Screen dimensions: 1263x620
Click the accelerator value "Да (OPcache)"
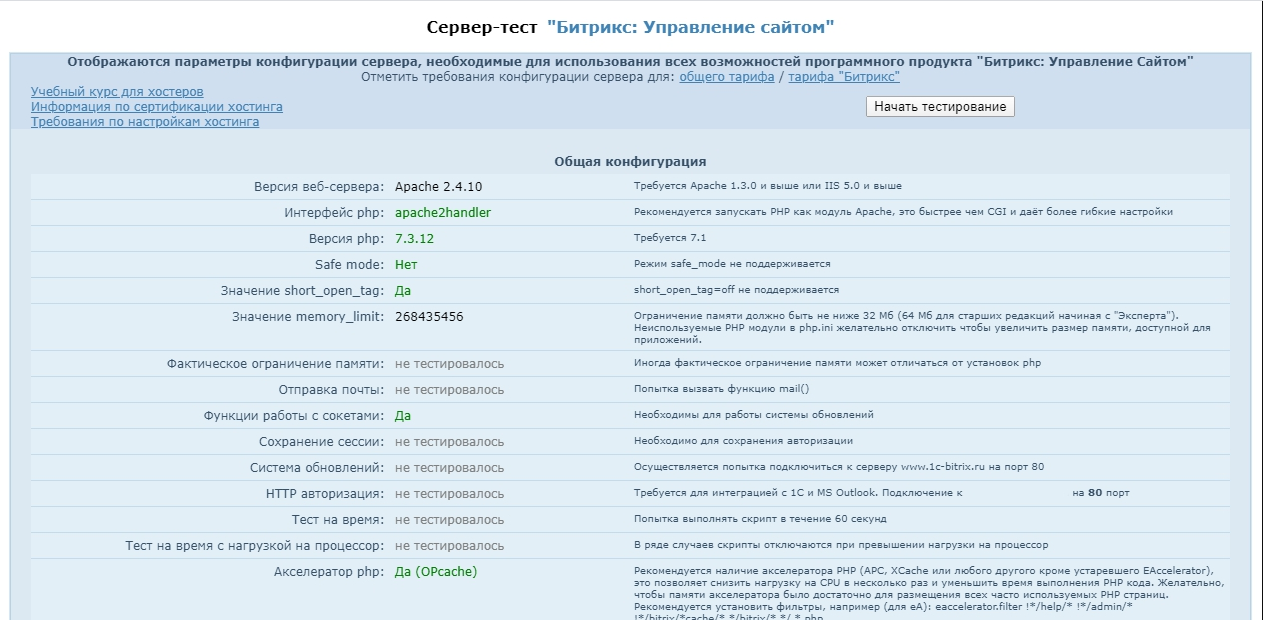[436, 572]
